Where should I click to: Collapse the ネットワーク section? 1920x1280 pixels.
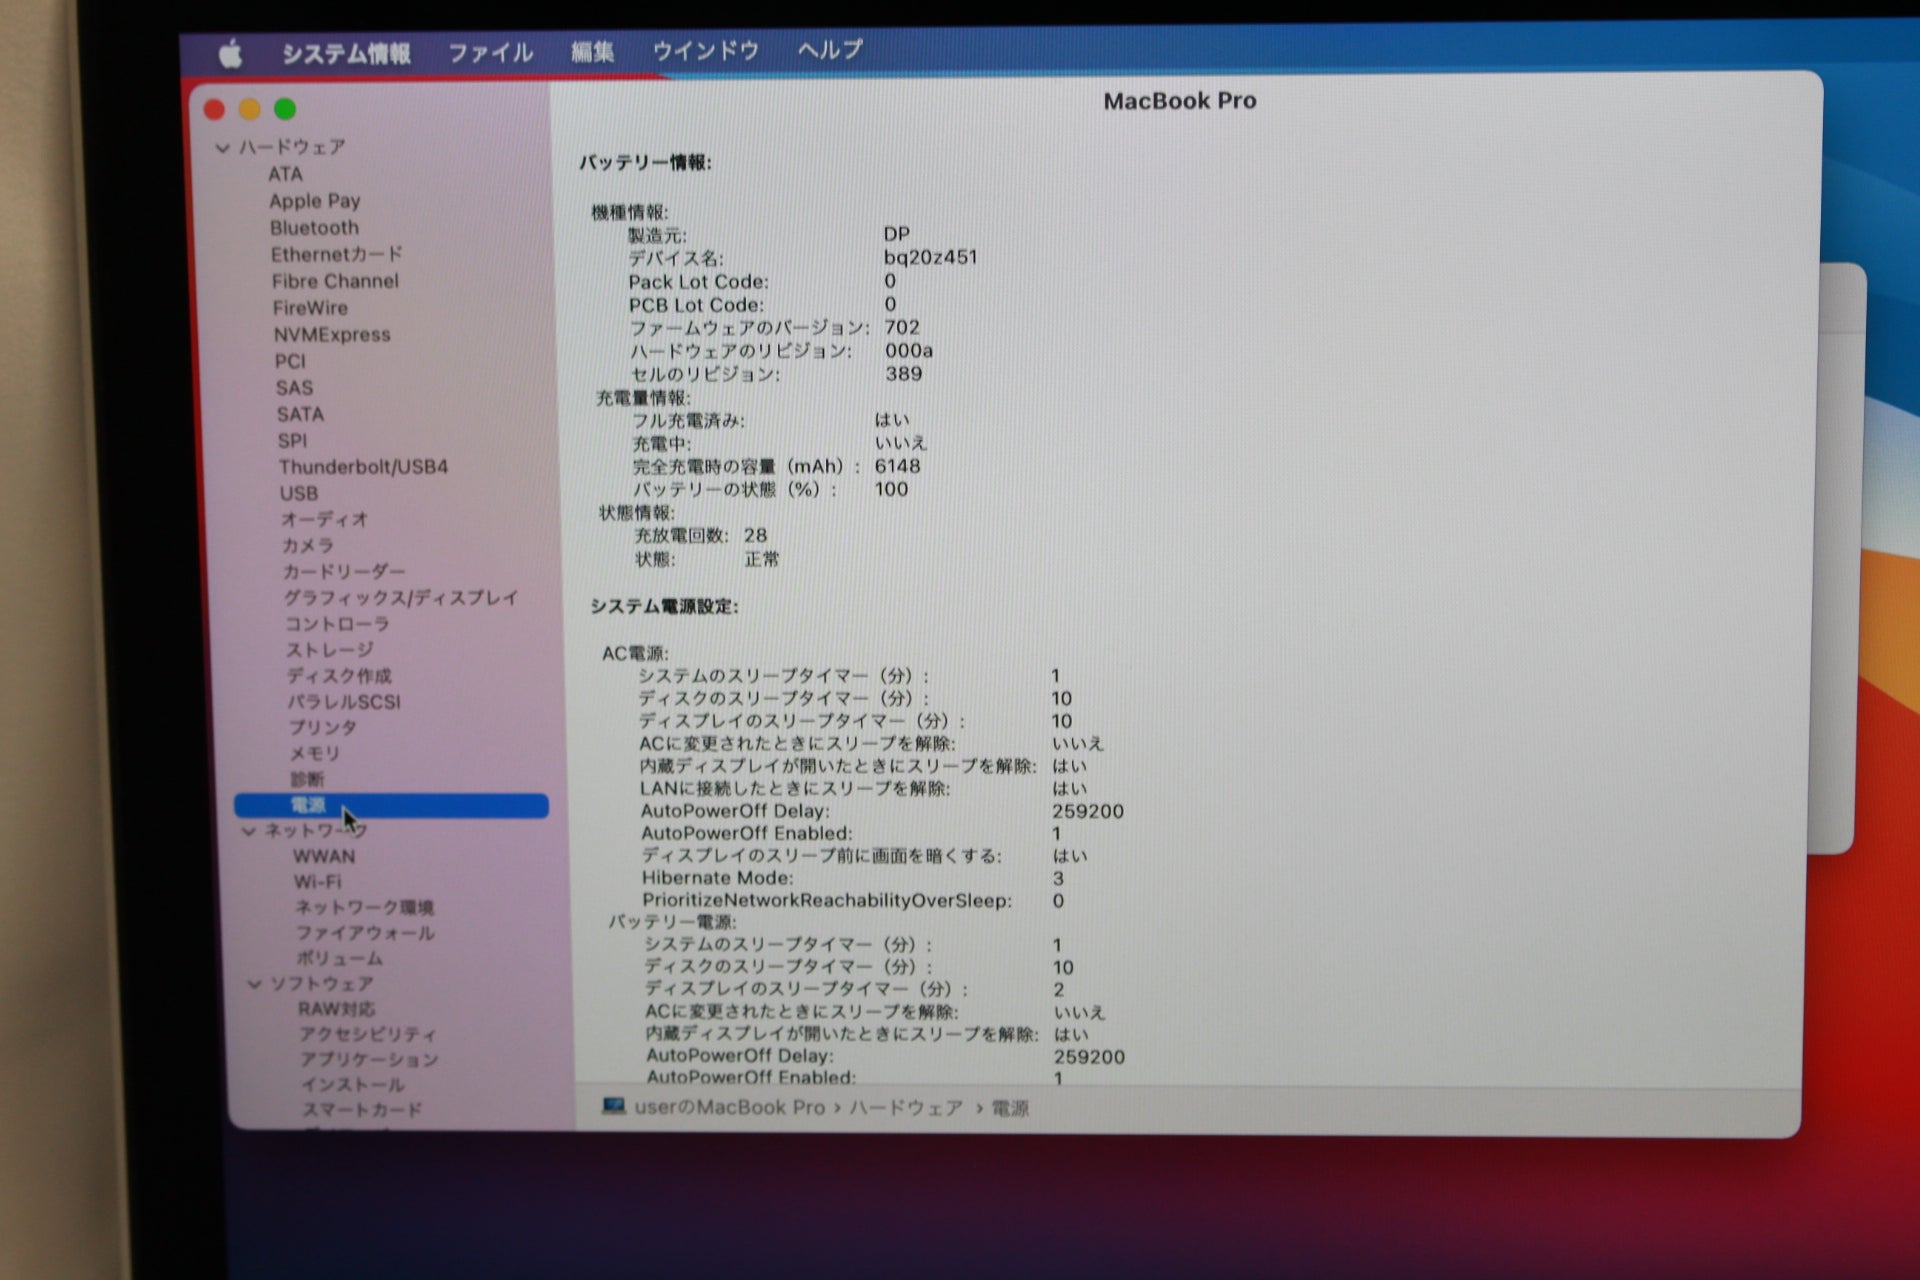pos(248,831)
